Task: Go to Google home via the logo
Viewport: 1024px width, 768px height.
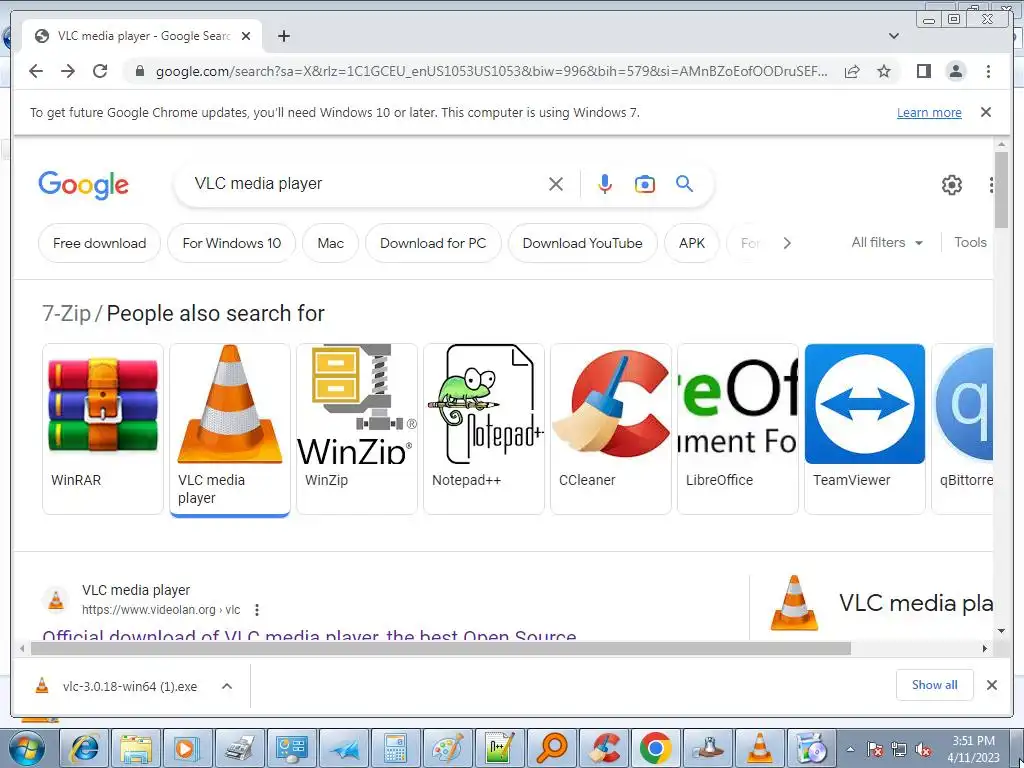Action: 84,185
